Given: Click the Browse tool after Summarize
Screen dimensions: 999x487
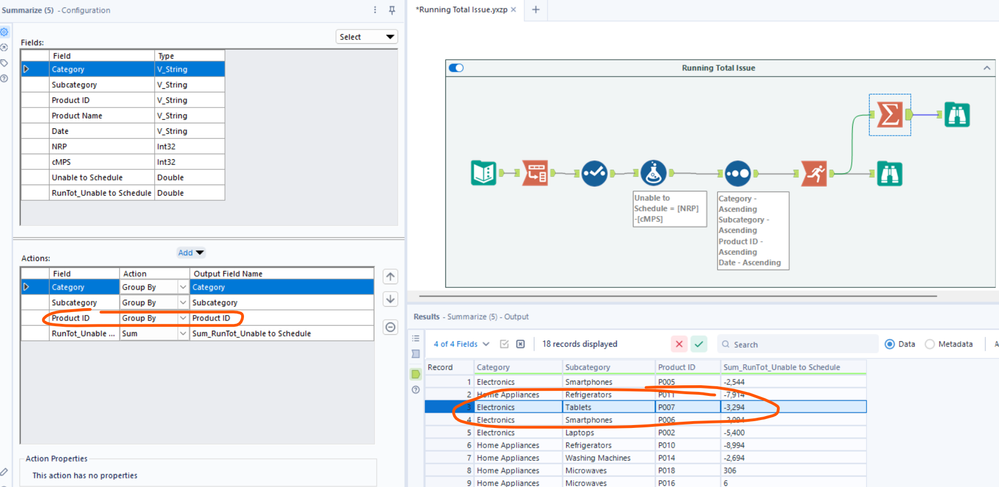Looking at the screenshot, I should pyautogui.click(x=955, y=115).
